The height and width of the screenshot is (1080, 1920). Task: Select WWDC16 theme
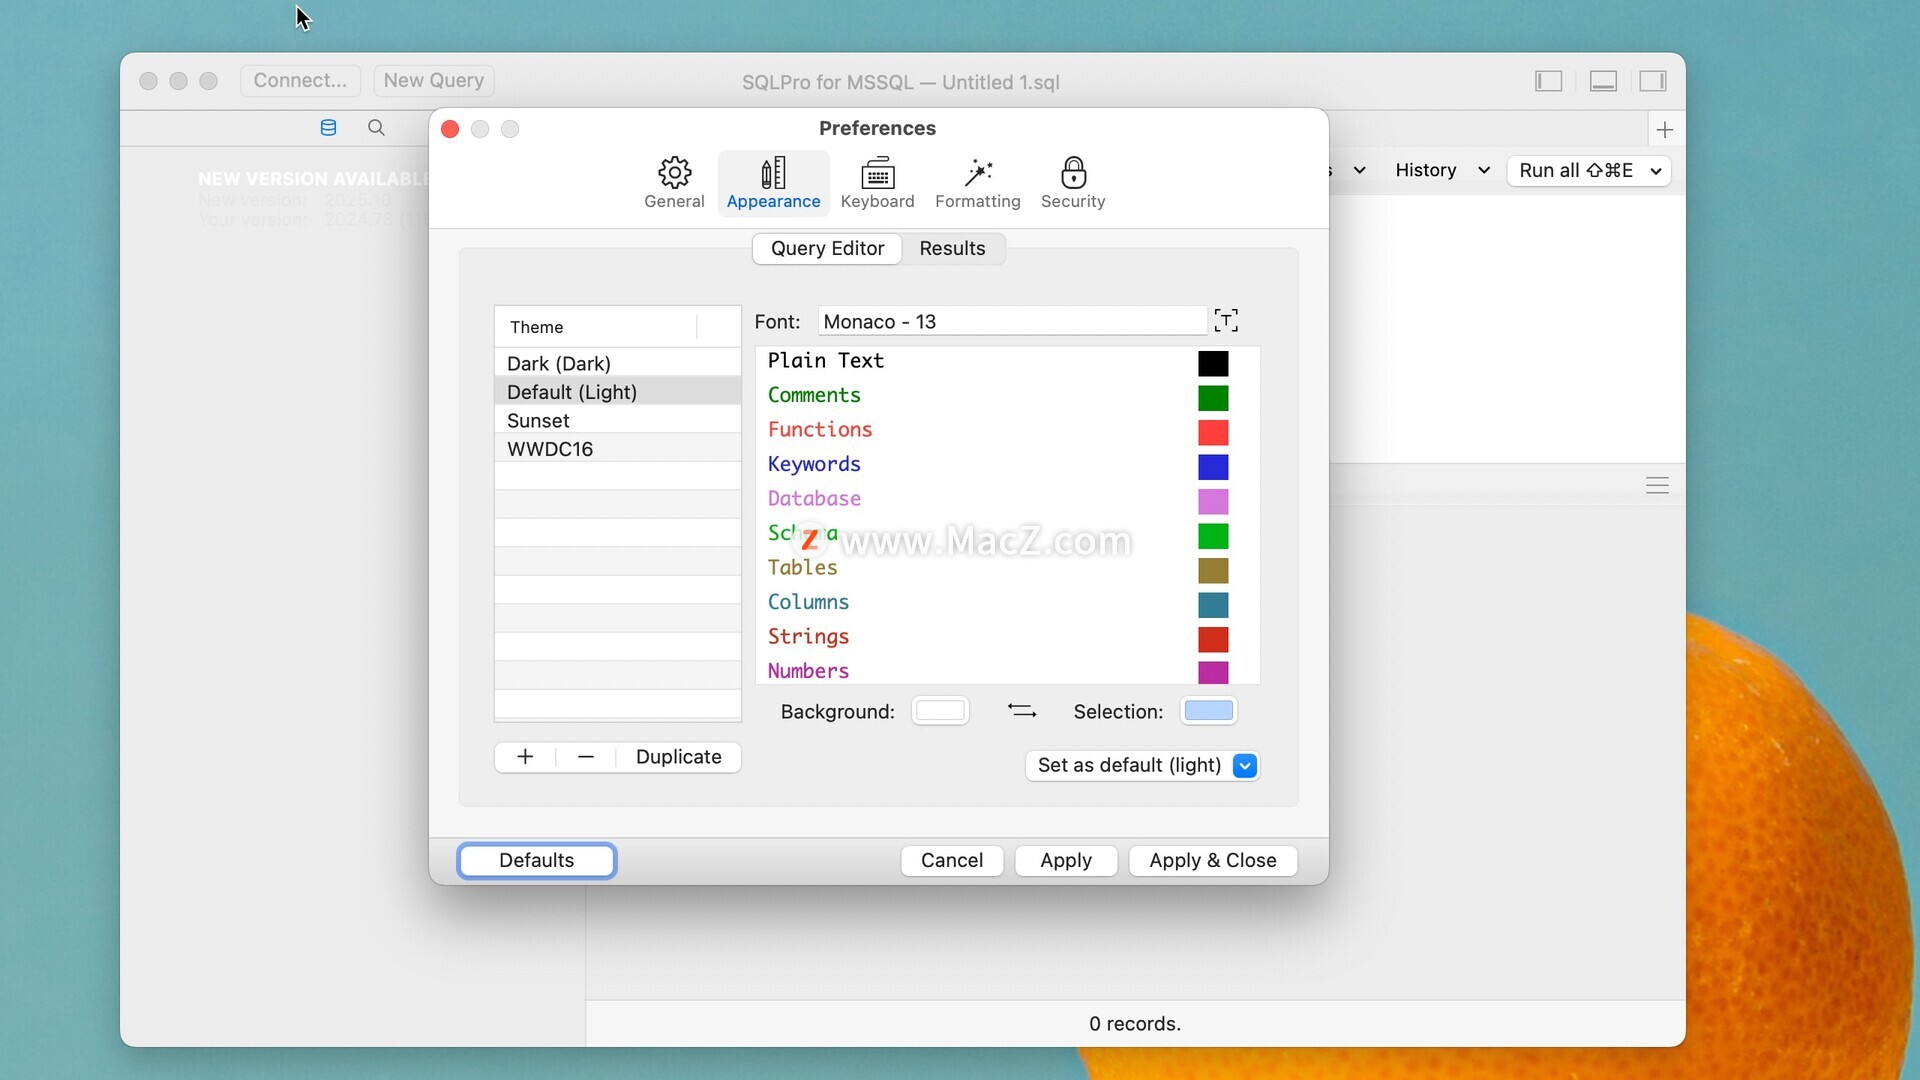[618, 449]
